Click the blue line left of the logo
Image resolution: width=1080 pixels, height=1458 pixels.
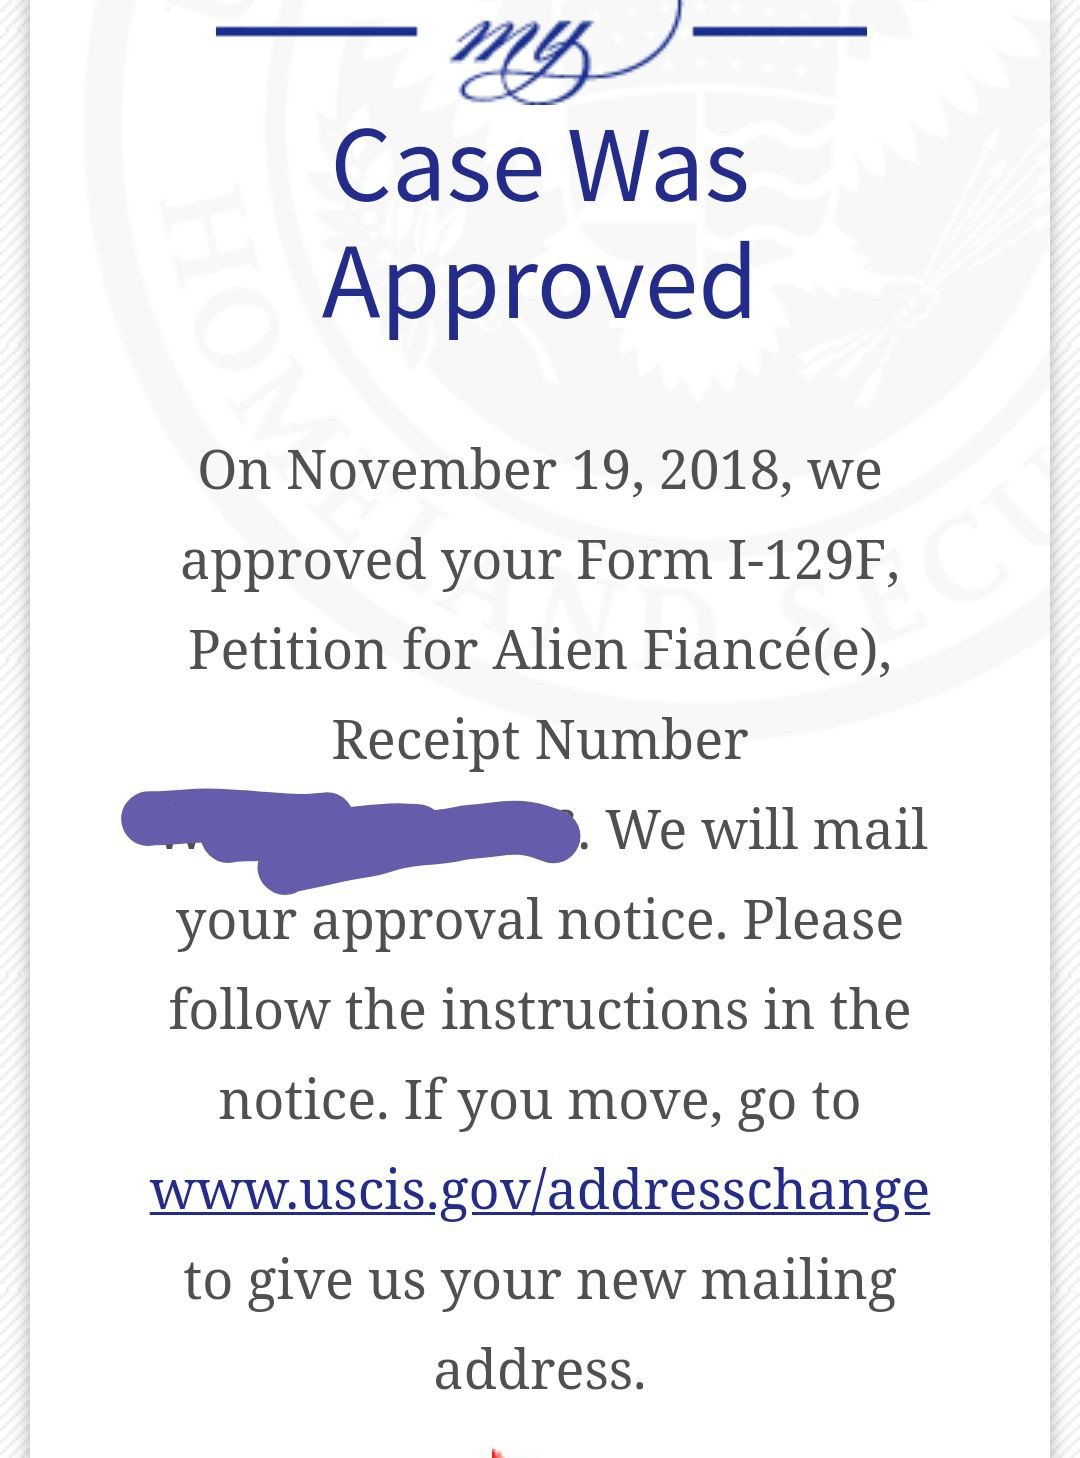tap(316, 32)
